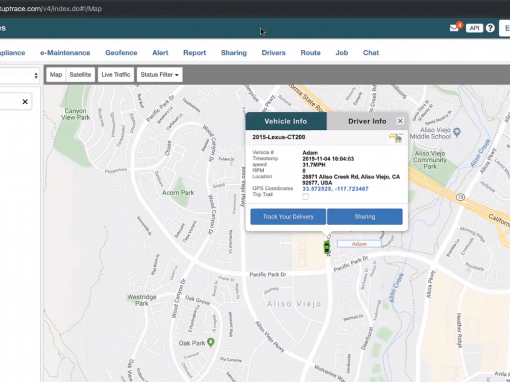The width and height of the screenshot is (510, 382).
Task: Open the GPS coordinates link
Action: (335, 189)
